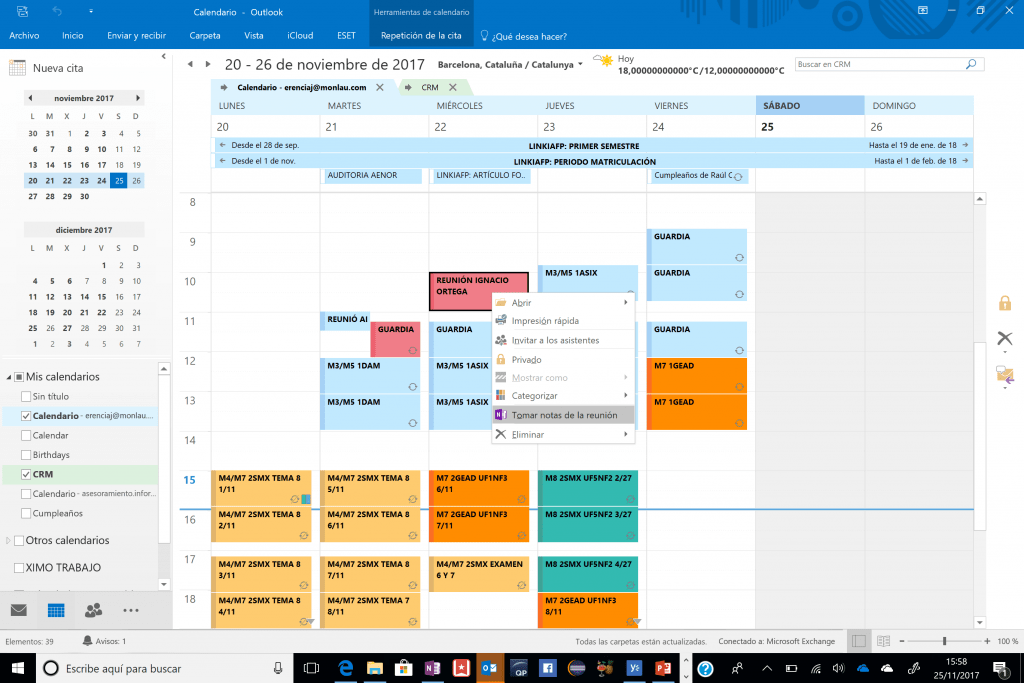This screenshot has height=683, width=1024.
Task: Enable the Birthdays calendar checkbox
Action: pos(26,455)
